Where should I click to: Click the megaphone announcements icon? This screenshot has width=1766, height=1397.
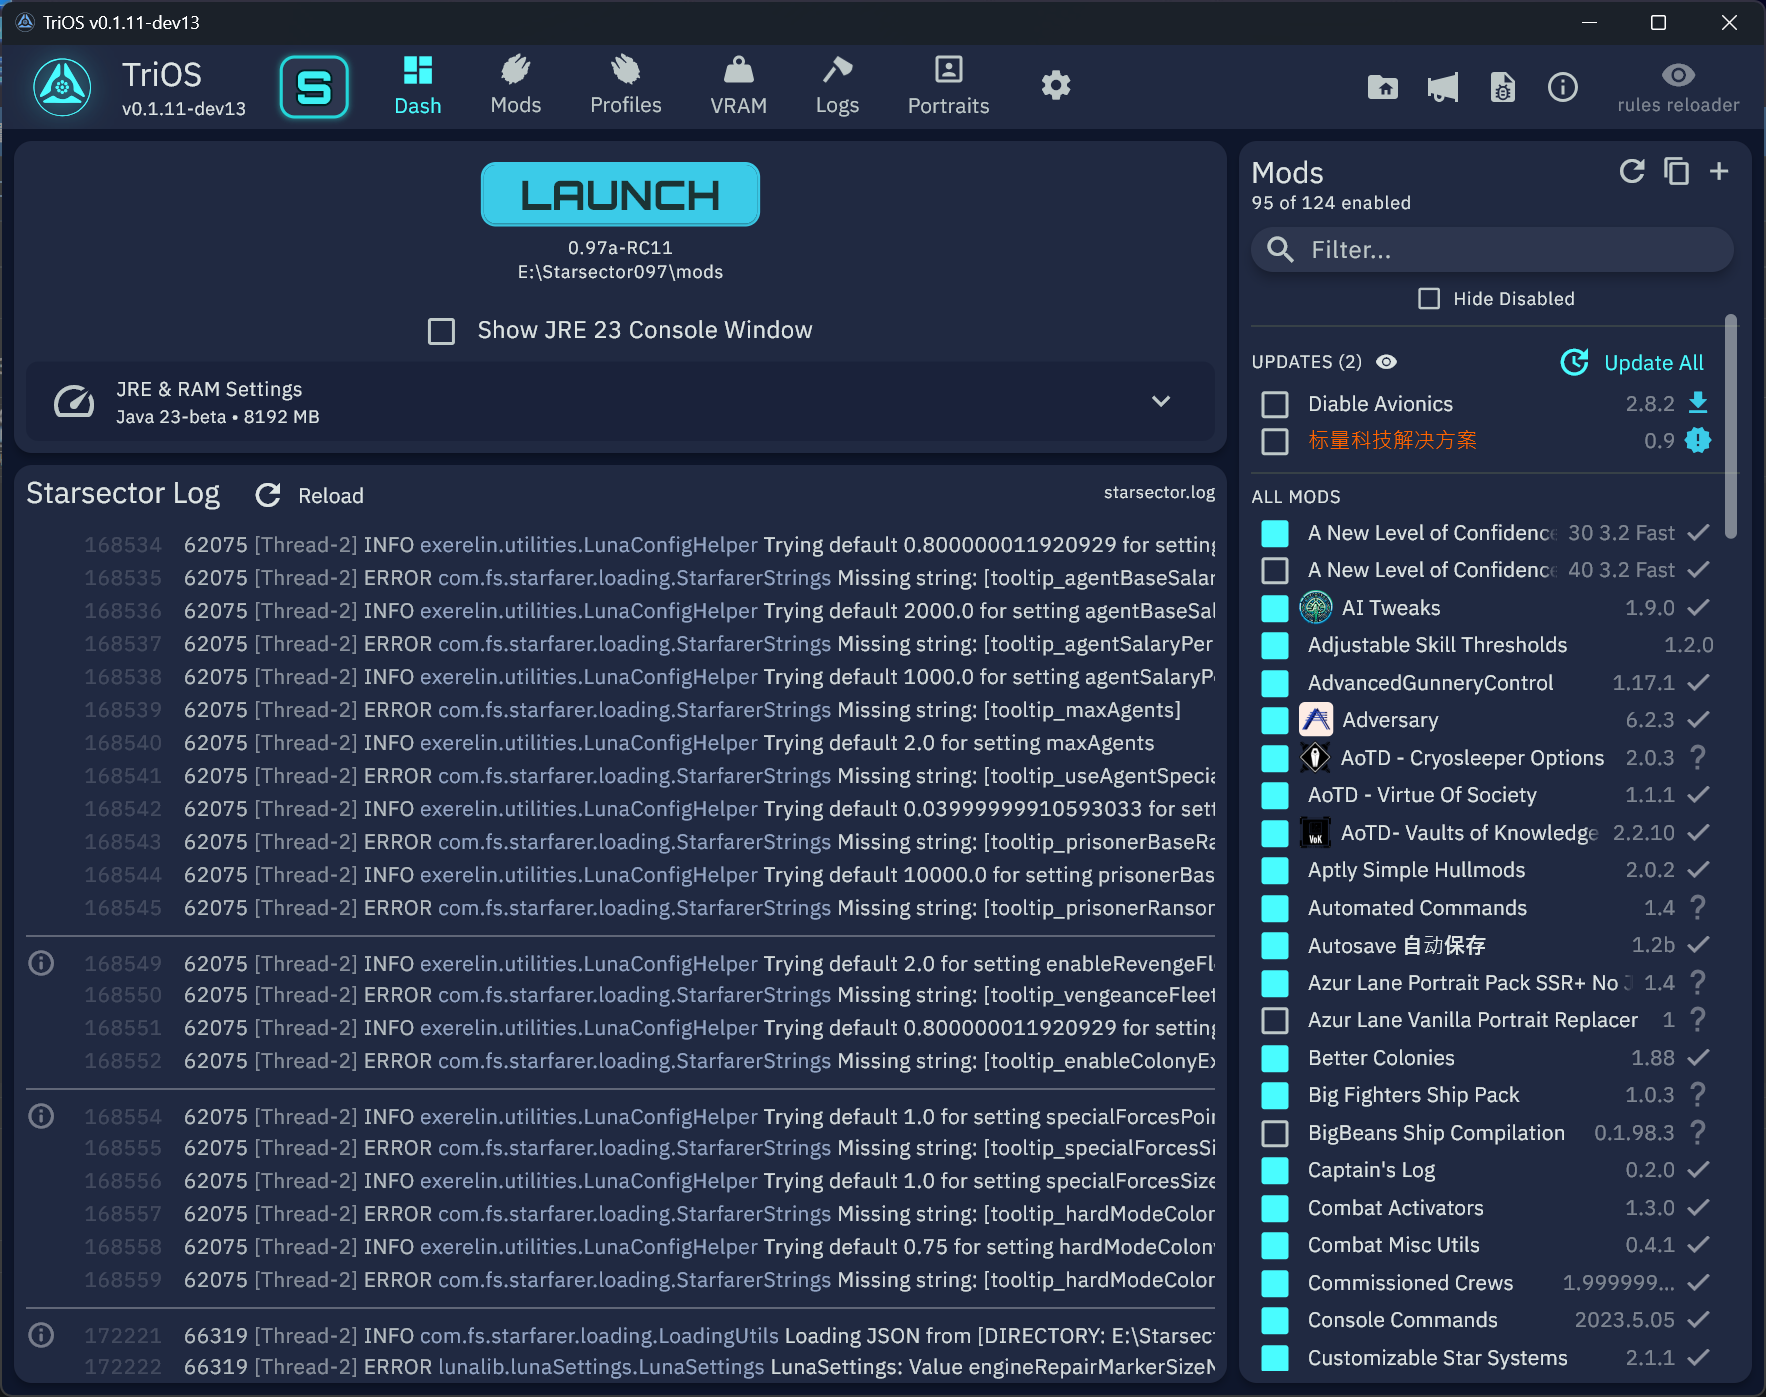point(1442,87)
